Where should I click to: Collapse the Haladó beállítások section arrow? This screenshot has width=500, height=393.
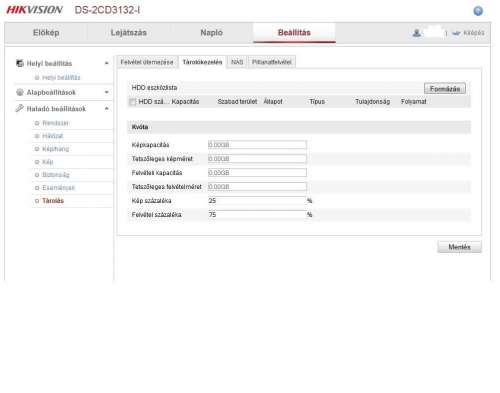click(x=107, y=108)
